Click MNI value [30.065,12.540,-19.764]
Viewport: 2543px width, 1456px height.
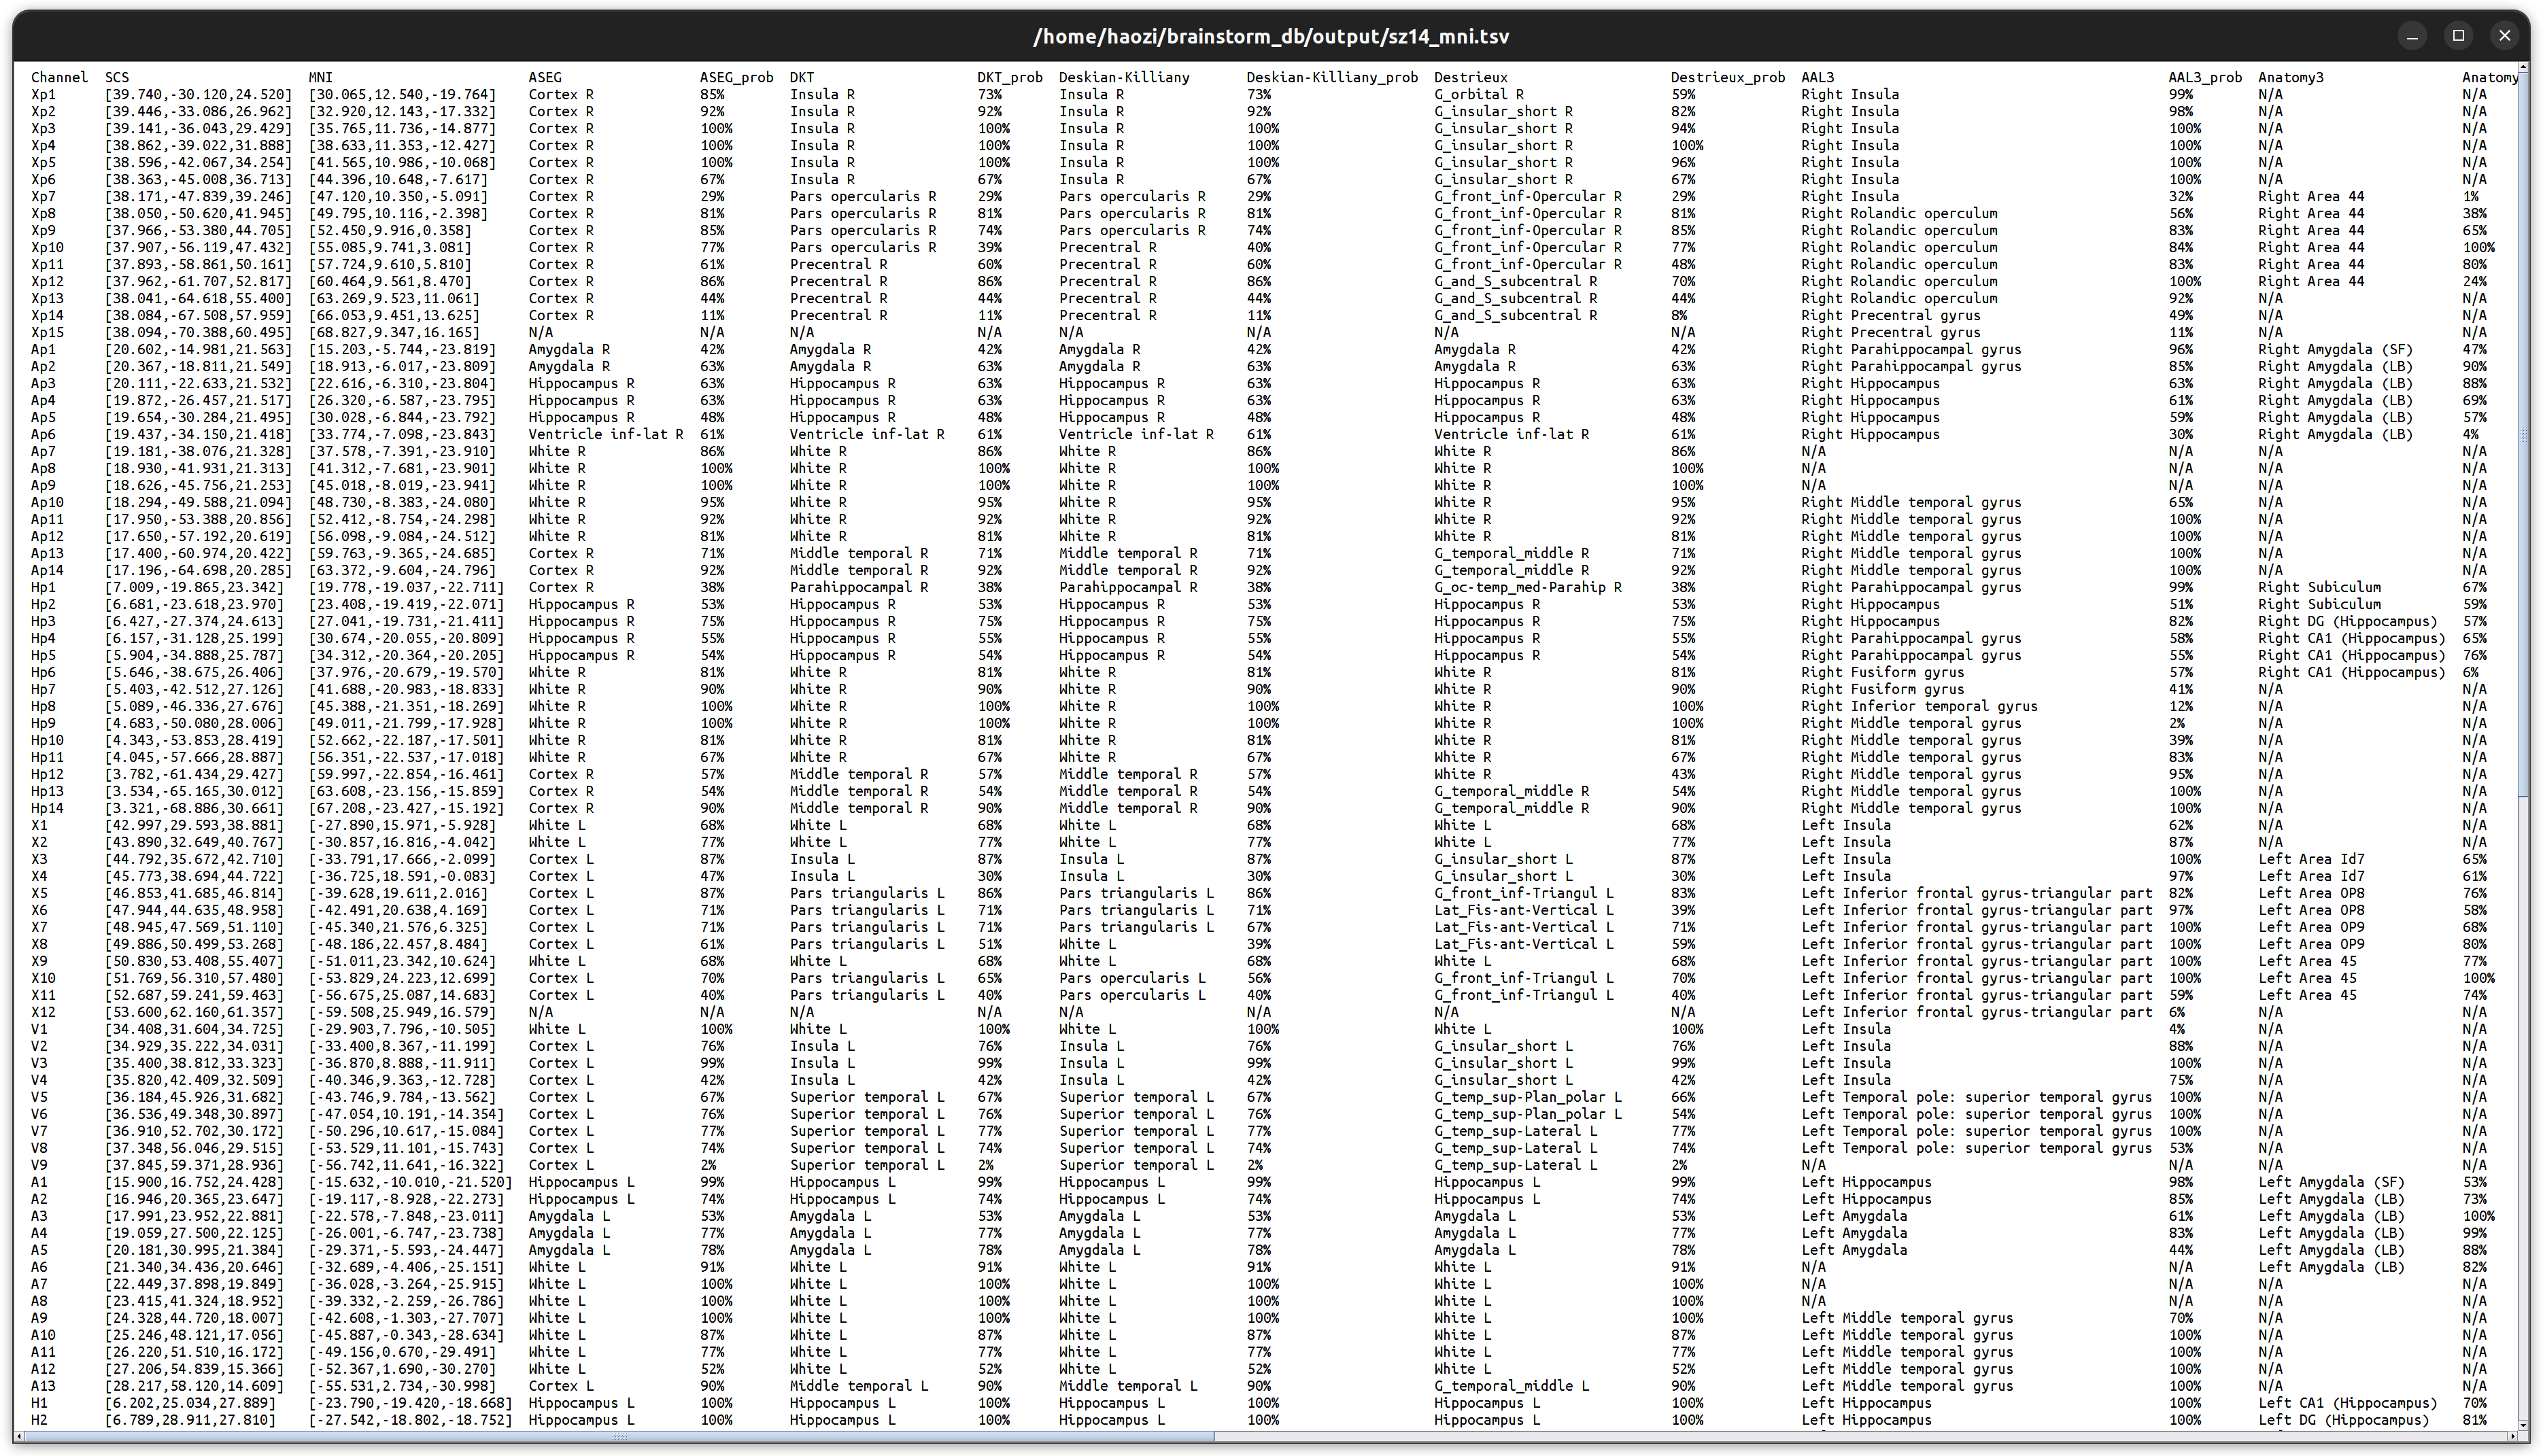(x=402, y=94)
